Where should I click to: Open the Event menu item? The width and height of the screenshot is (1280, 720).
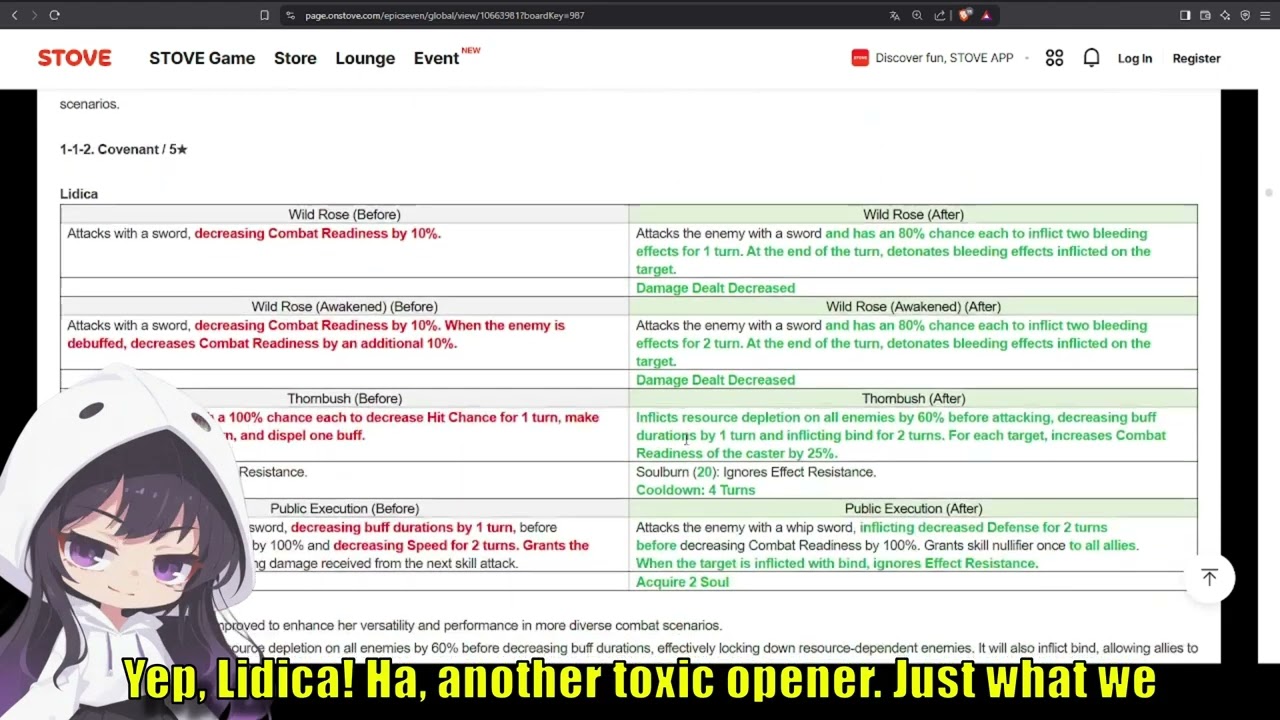(436, 58)
